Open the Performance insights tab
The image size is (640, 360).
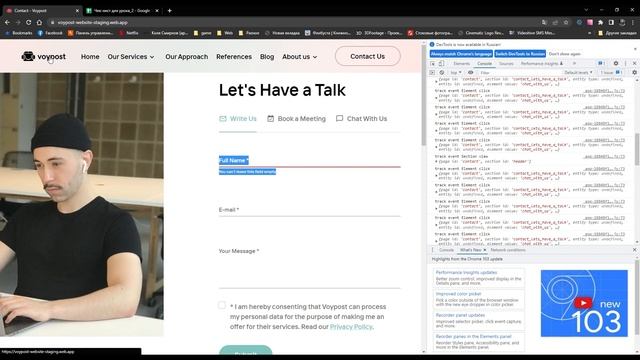point(542,64)
